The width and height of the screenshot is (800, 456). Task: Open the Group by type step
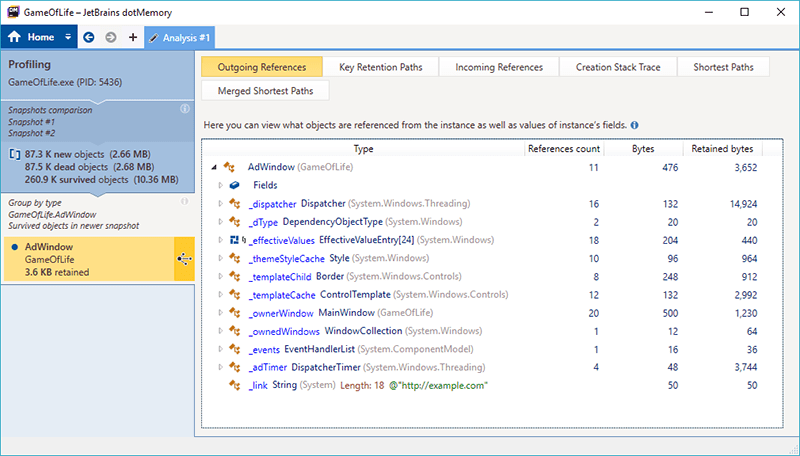97,214
